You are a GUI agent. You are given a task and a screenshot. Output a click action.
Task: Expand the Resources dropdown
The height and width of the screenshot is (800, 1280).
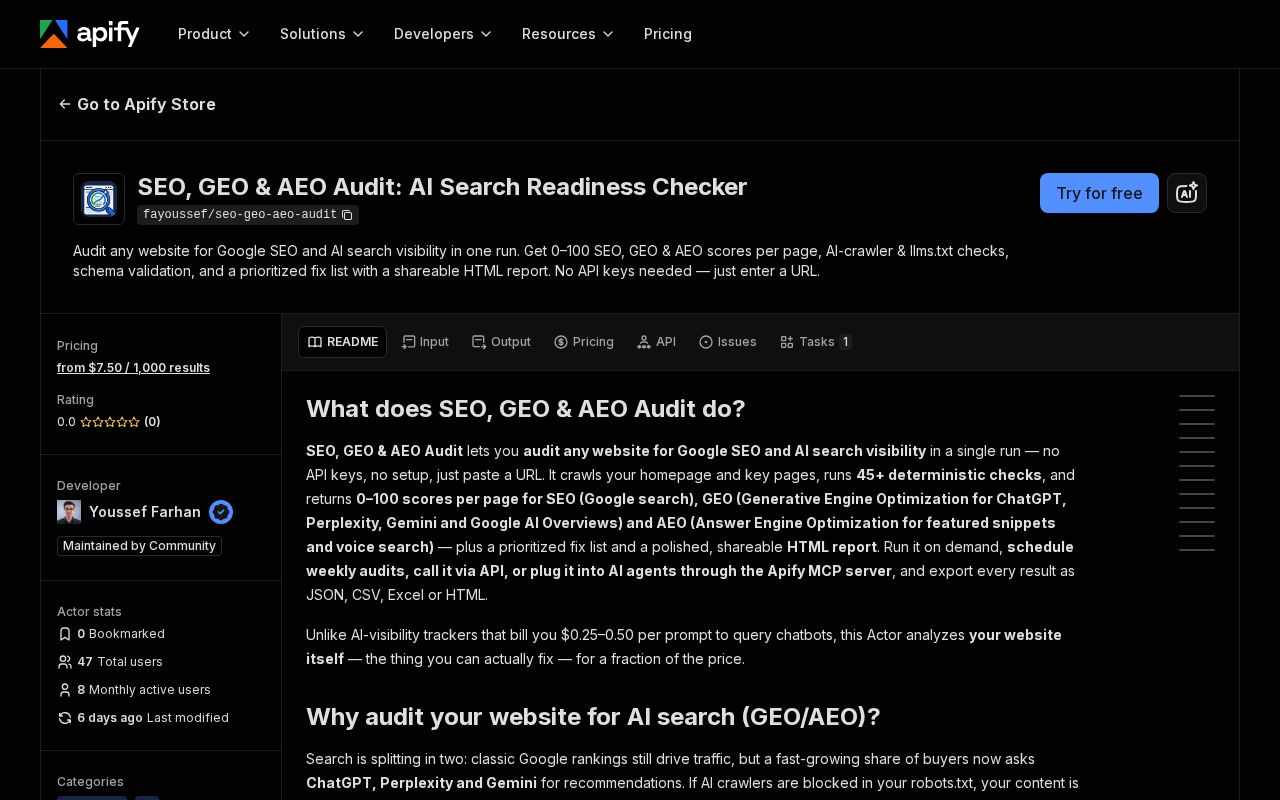point(568,34)
